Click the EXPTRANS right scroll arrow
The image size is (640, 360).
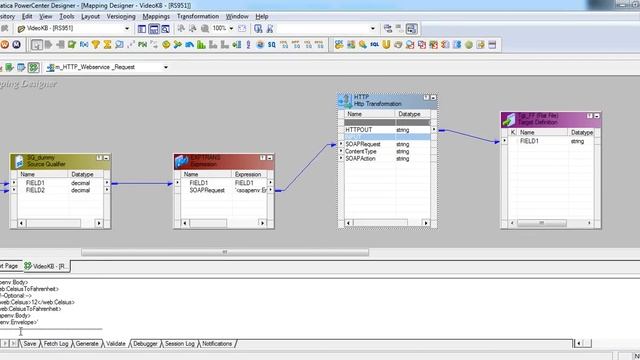pos(262,223)
